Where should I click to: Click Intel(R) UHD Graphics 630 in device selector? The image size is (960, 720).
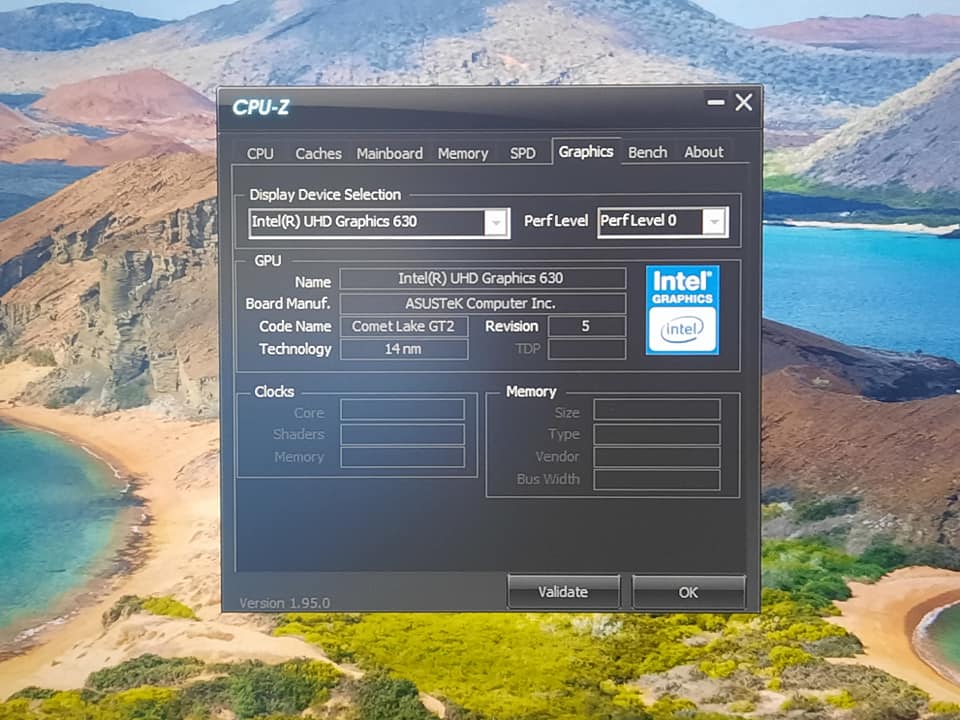click(x=334, y=222)
